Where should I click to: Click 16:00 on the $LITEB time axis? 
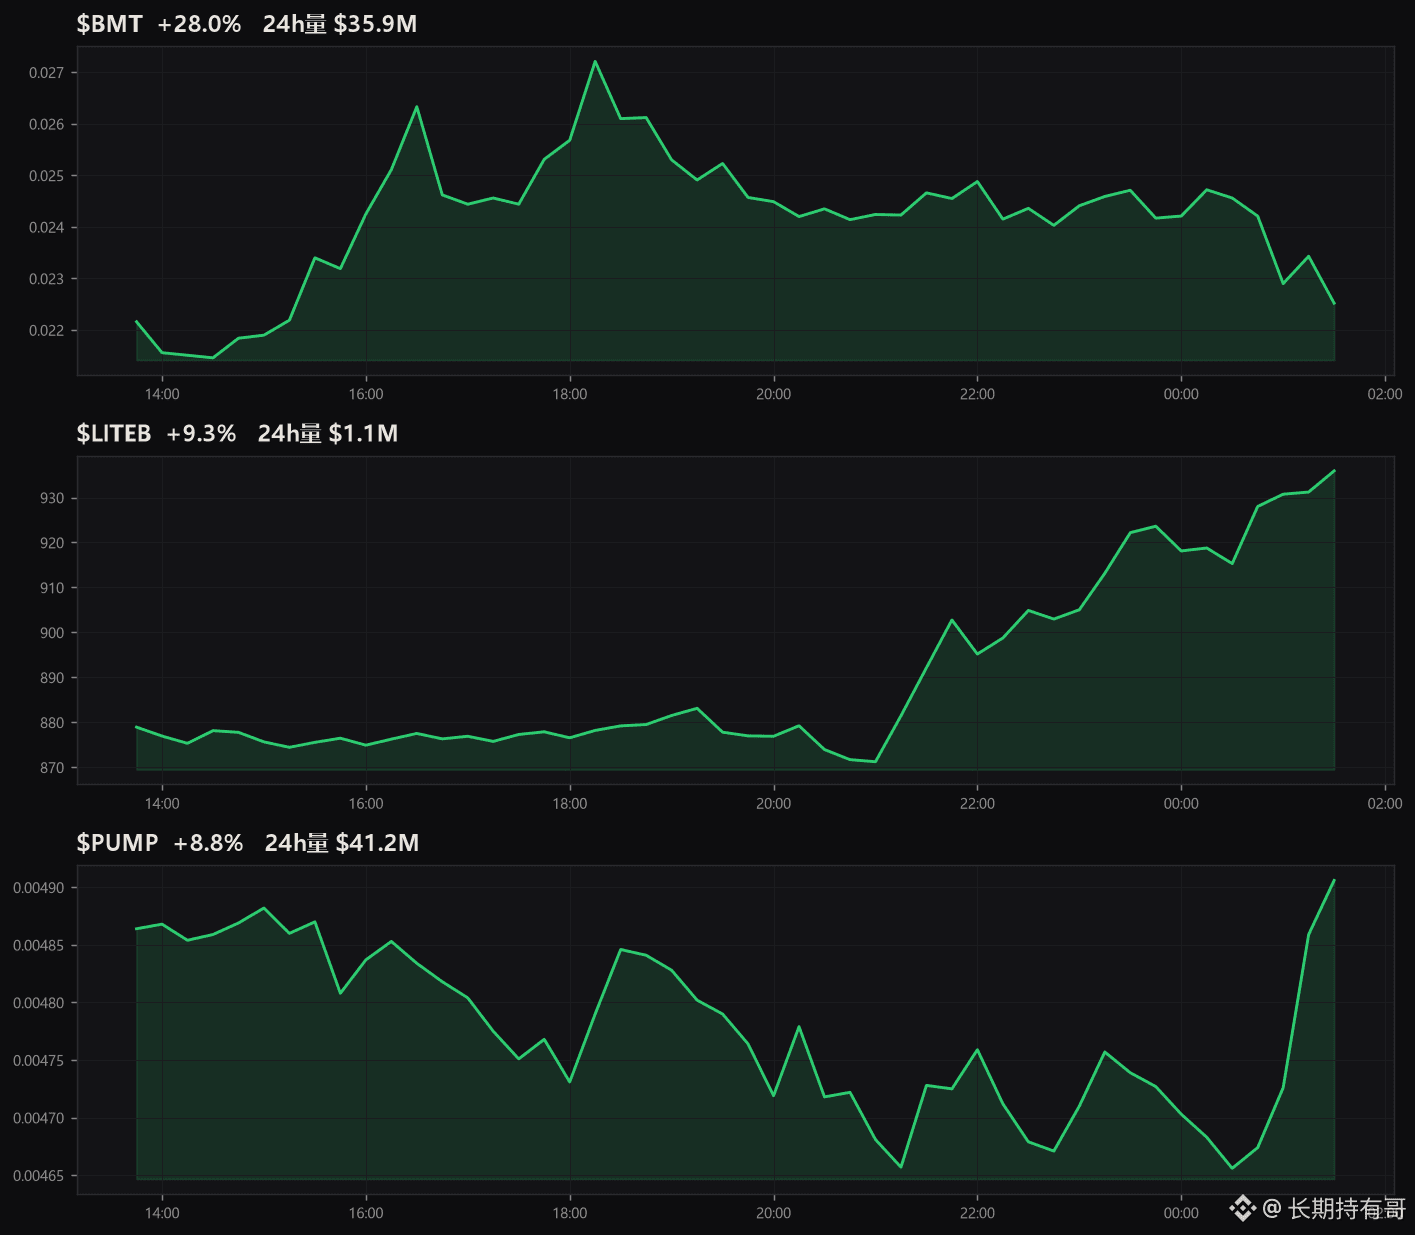[x=366, y=803]
